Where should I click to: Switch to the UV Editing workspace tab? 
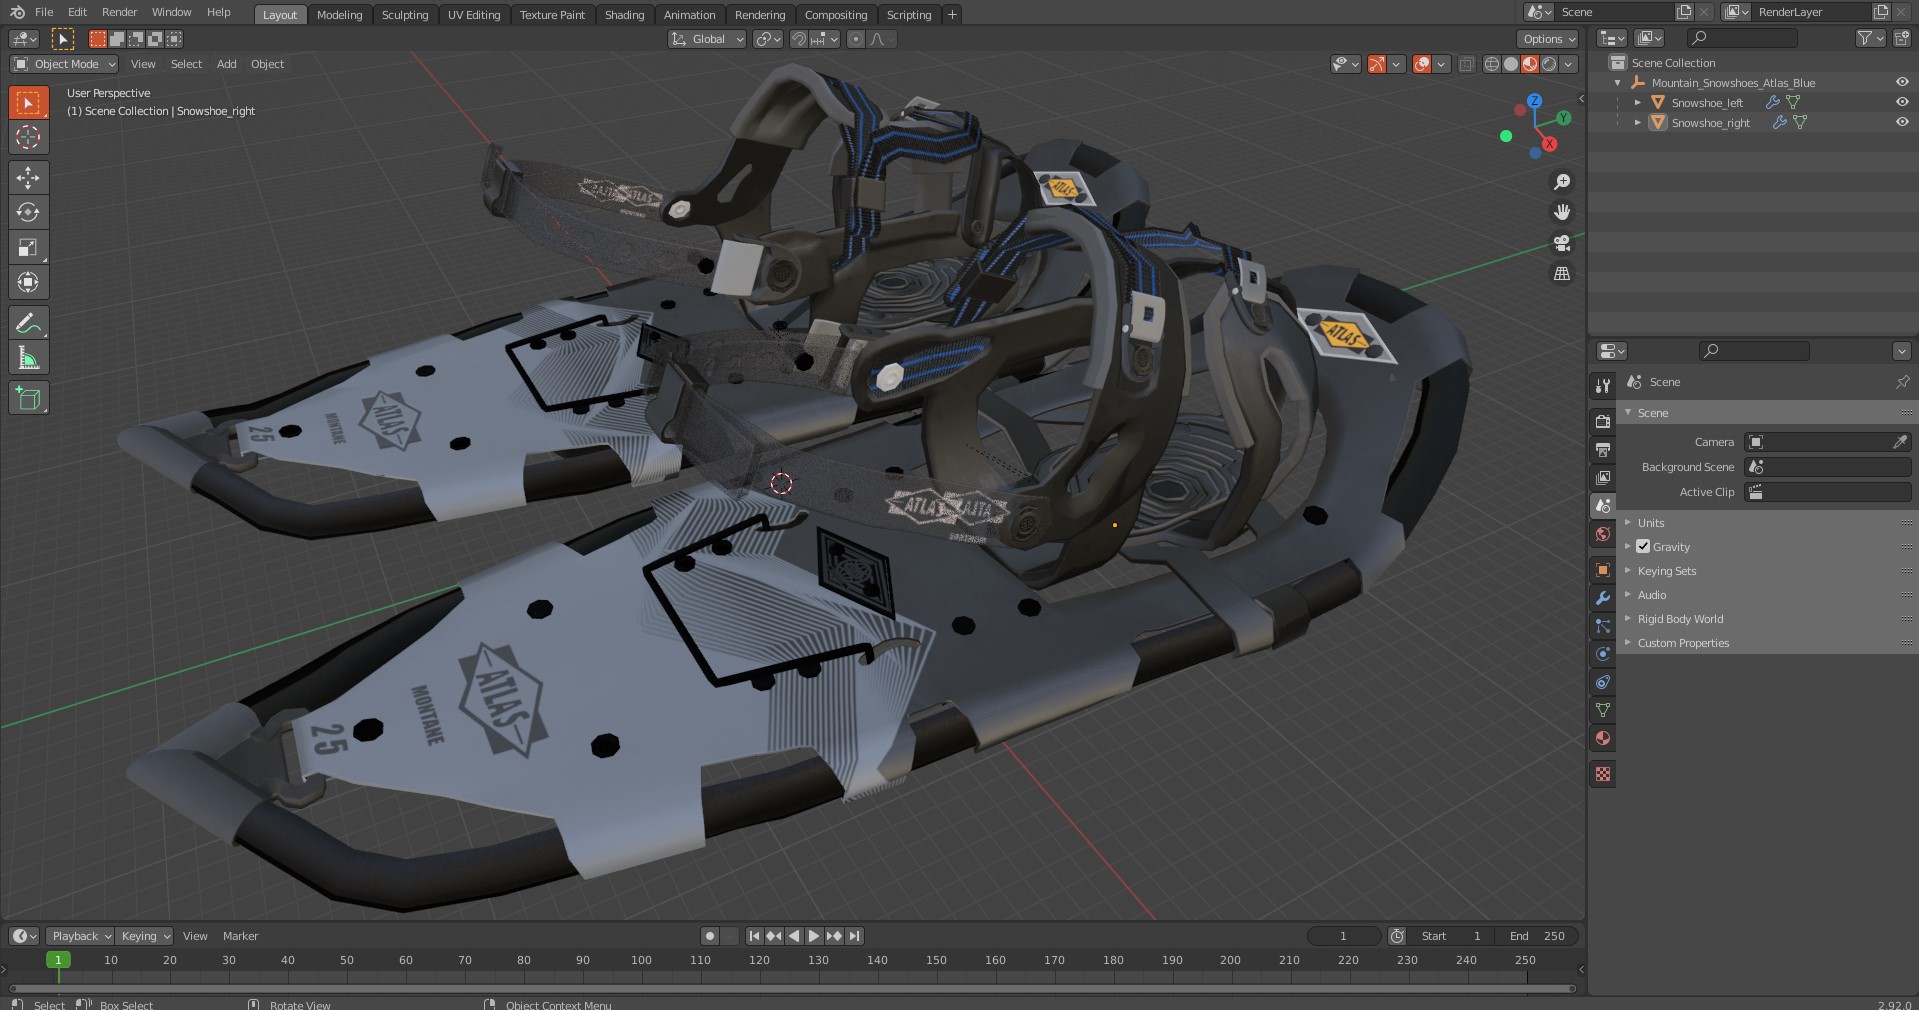(474, 15)
